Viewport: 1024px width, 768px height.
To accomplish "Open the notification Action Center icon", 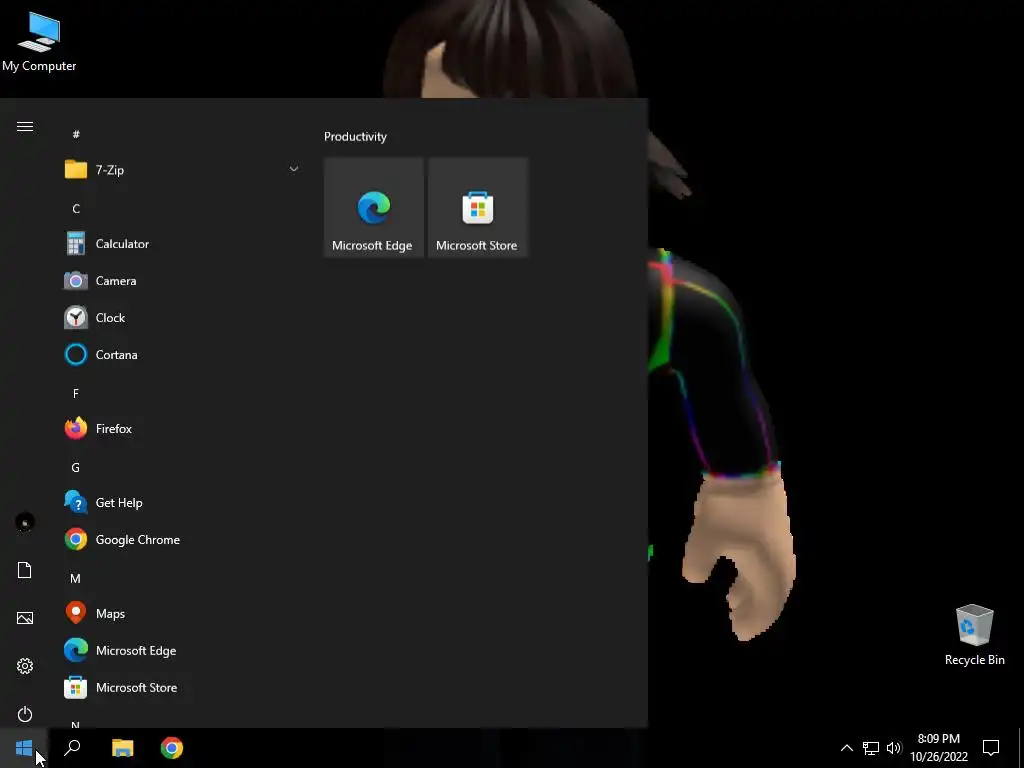I will (x=991, y=748).
